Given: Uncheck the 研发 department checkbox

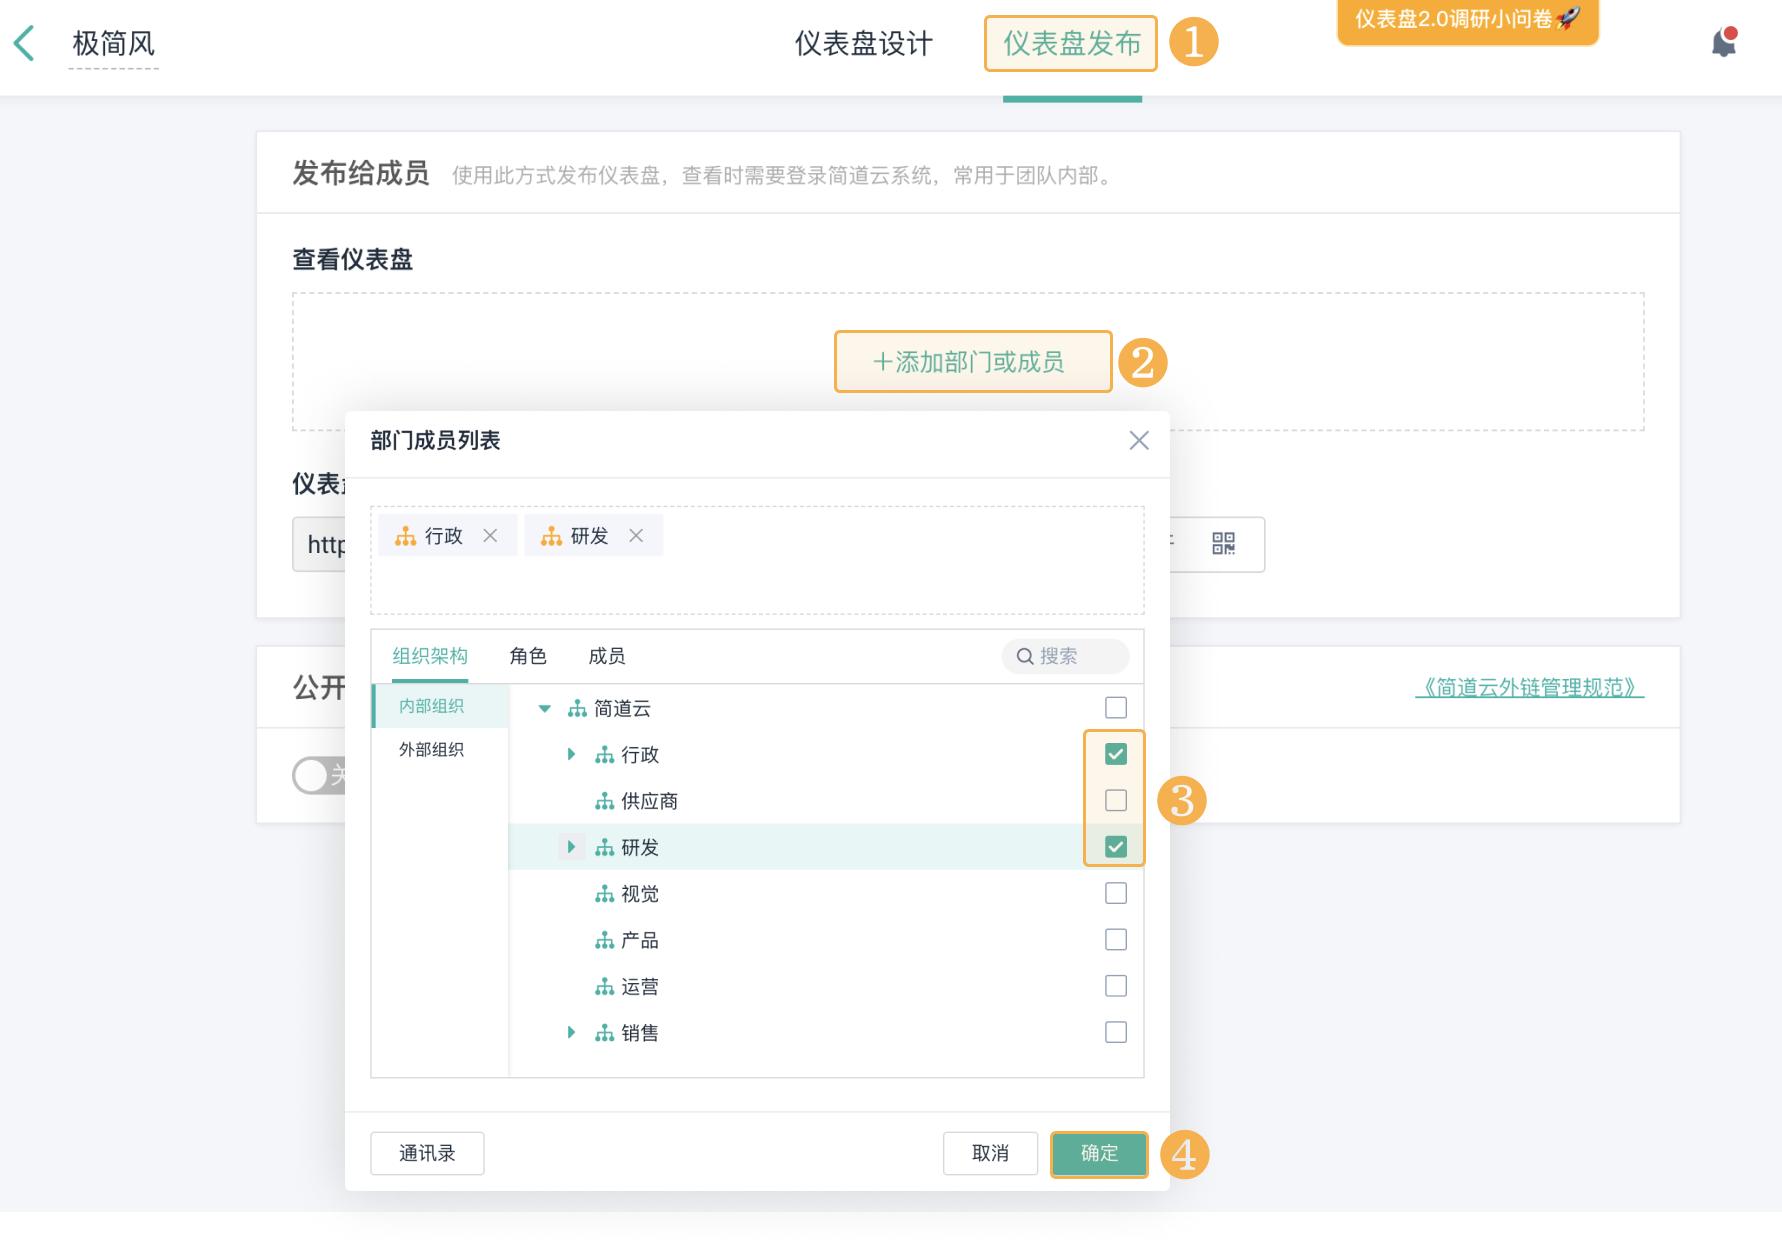Looking at the screenshot, I should [x=1114, y=846].
